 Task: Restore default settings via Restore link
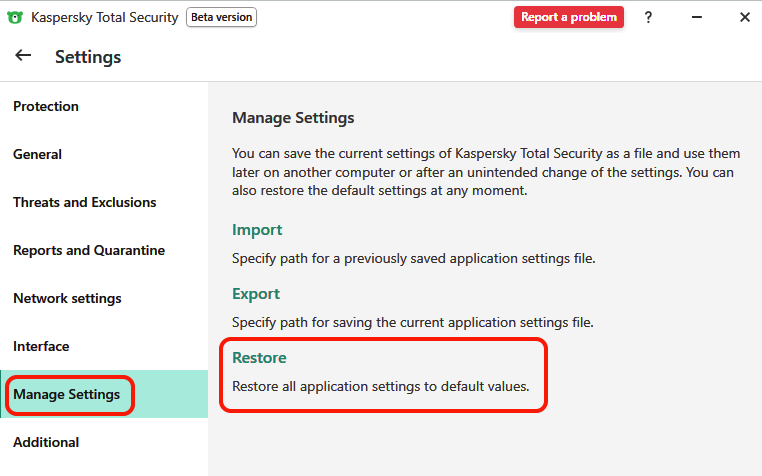(x=259, y=358)
